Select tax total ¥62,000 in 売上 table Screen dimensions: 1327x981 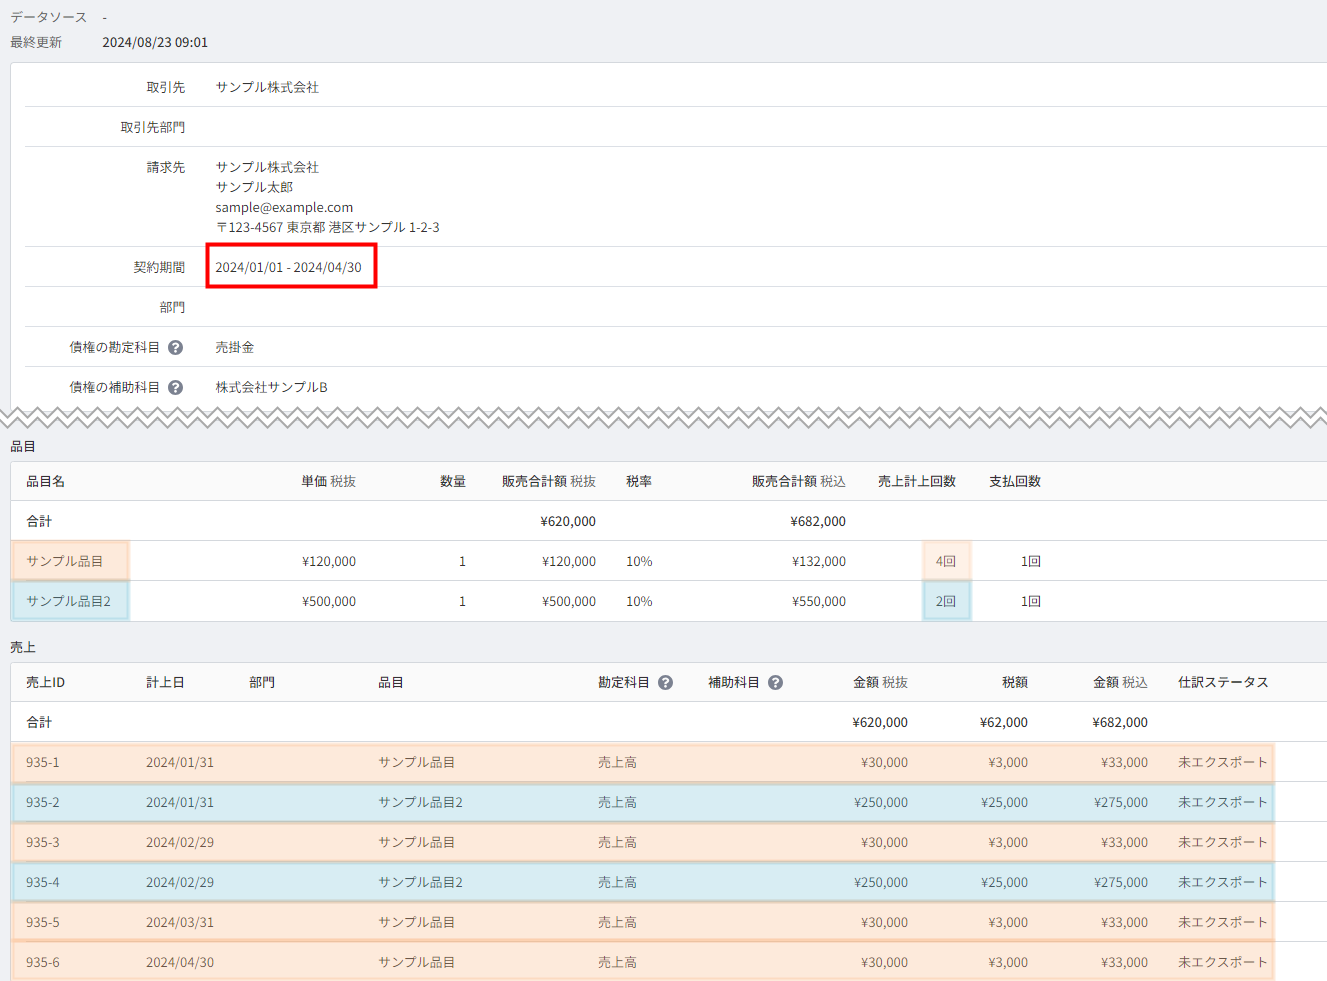[1004, 722]
